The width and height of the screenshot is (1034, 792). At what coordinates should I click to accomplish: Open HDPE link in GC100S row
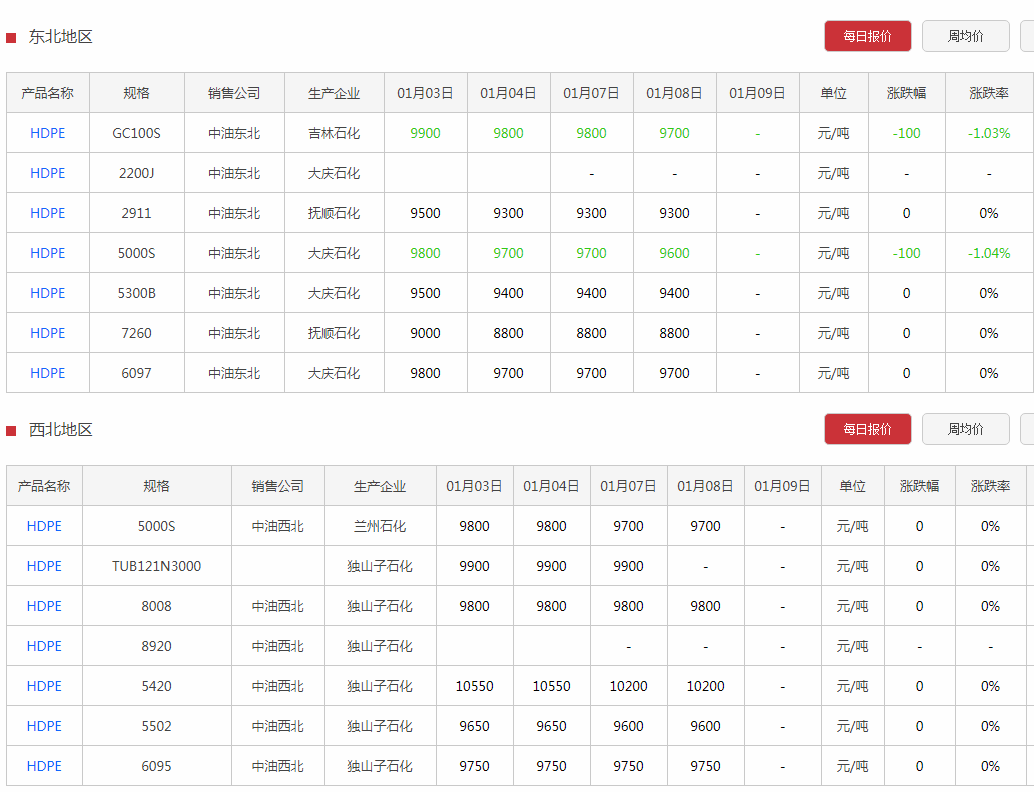pyautogui.click(x=47, y=133)
